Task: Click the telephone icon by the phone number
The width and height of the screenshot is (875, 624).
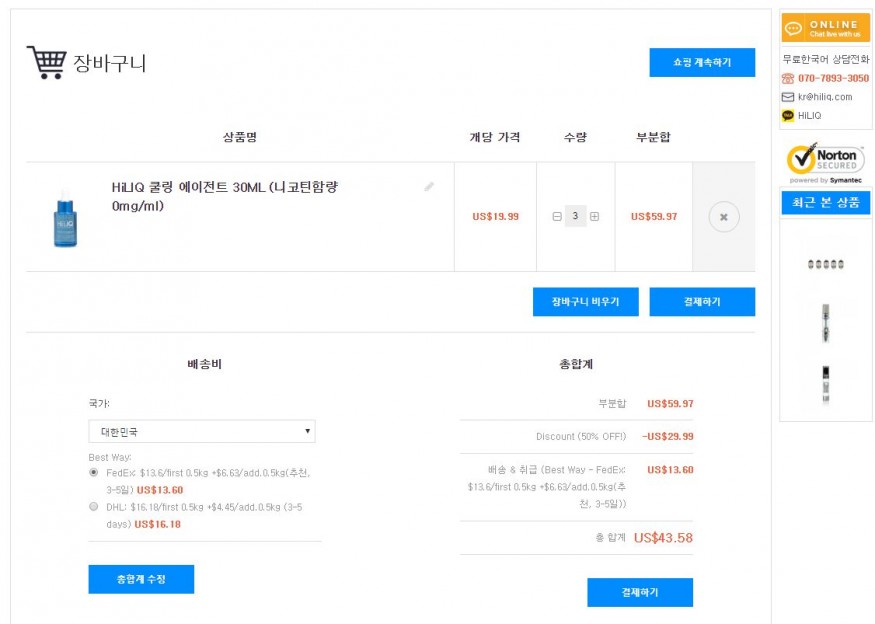Action: click(x=788, y=78)
